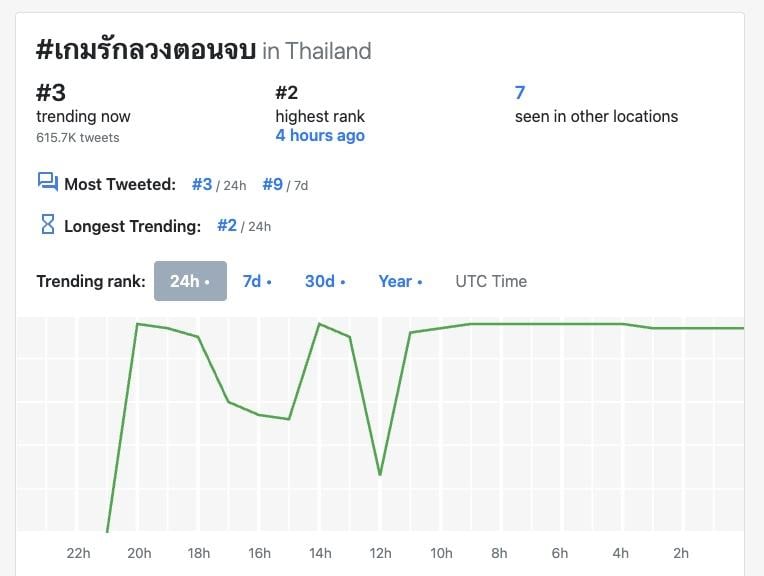Click the 22h label on time axis

click(78, 553)
